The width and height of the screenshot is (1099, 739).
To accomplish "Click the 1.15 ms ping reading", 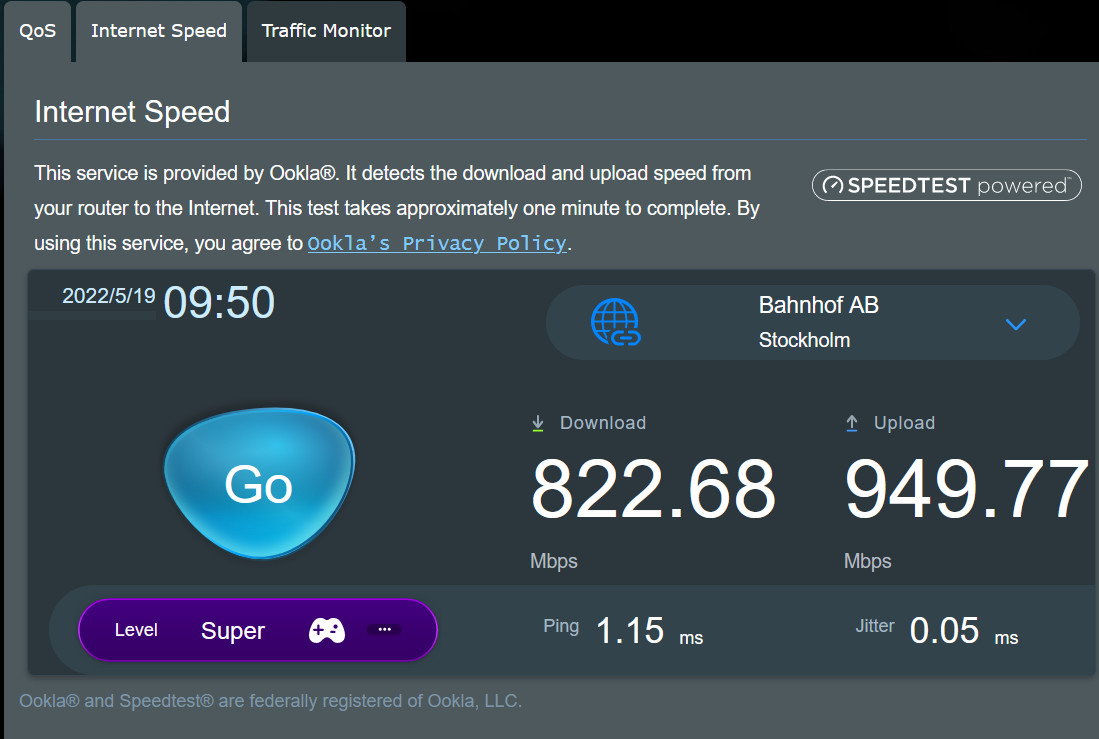I will tap(630, 631).
